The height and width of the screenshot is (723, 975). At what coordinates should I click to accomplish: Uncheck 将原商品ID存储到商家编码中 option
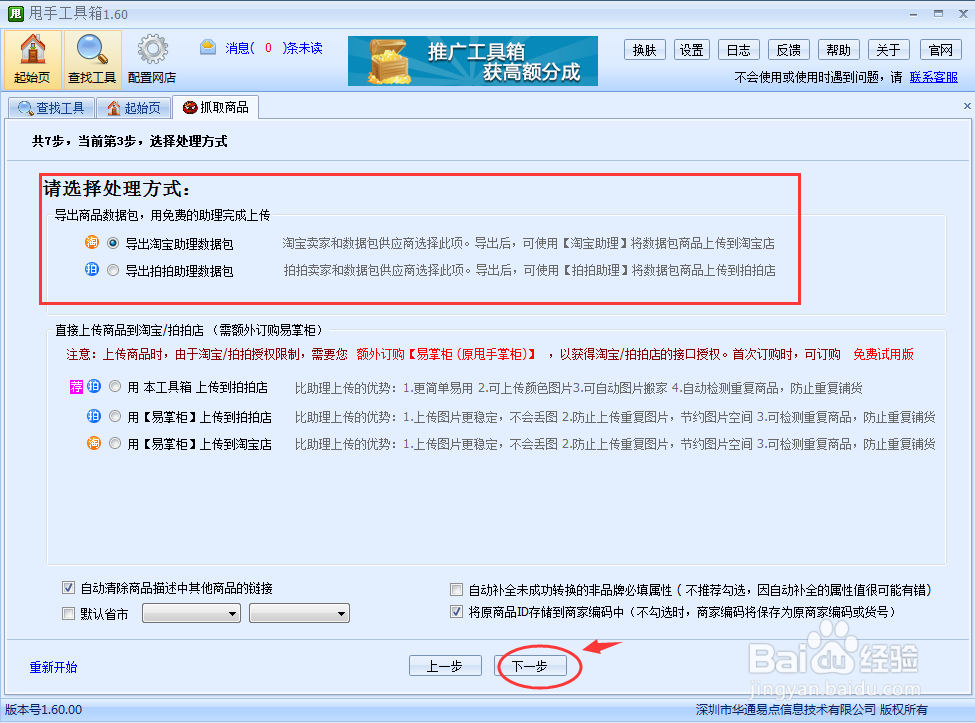click(x=456, y=611)
